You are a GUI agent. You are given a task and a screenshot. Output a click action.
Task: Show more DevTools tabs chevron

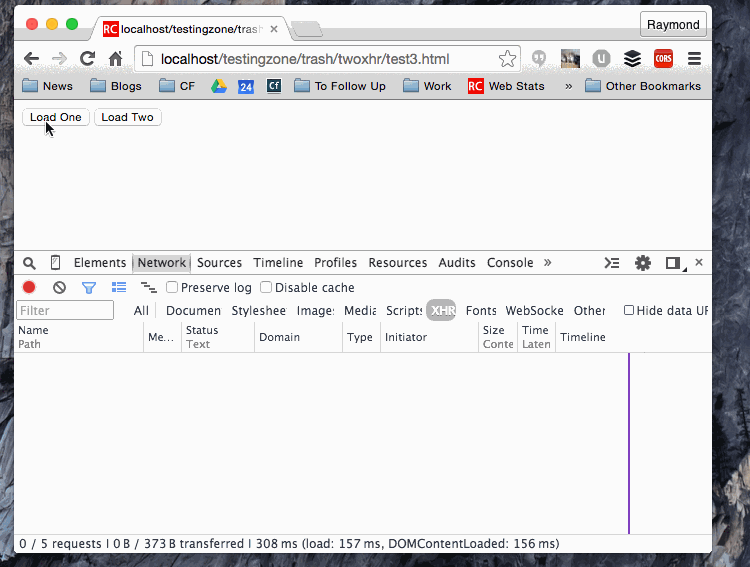click(x=547, y=262)
